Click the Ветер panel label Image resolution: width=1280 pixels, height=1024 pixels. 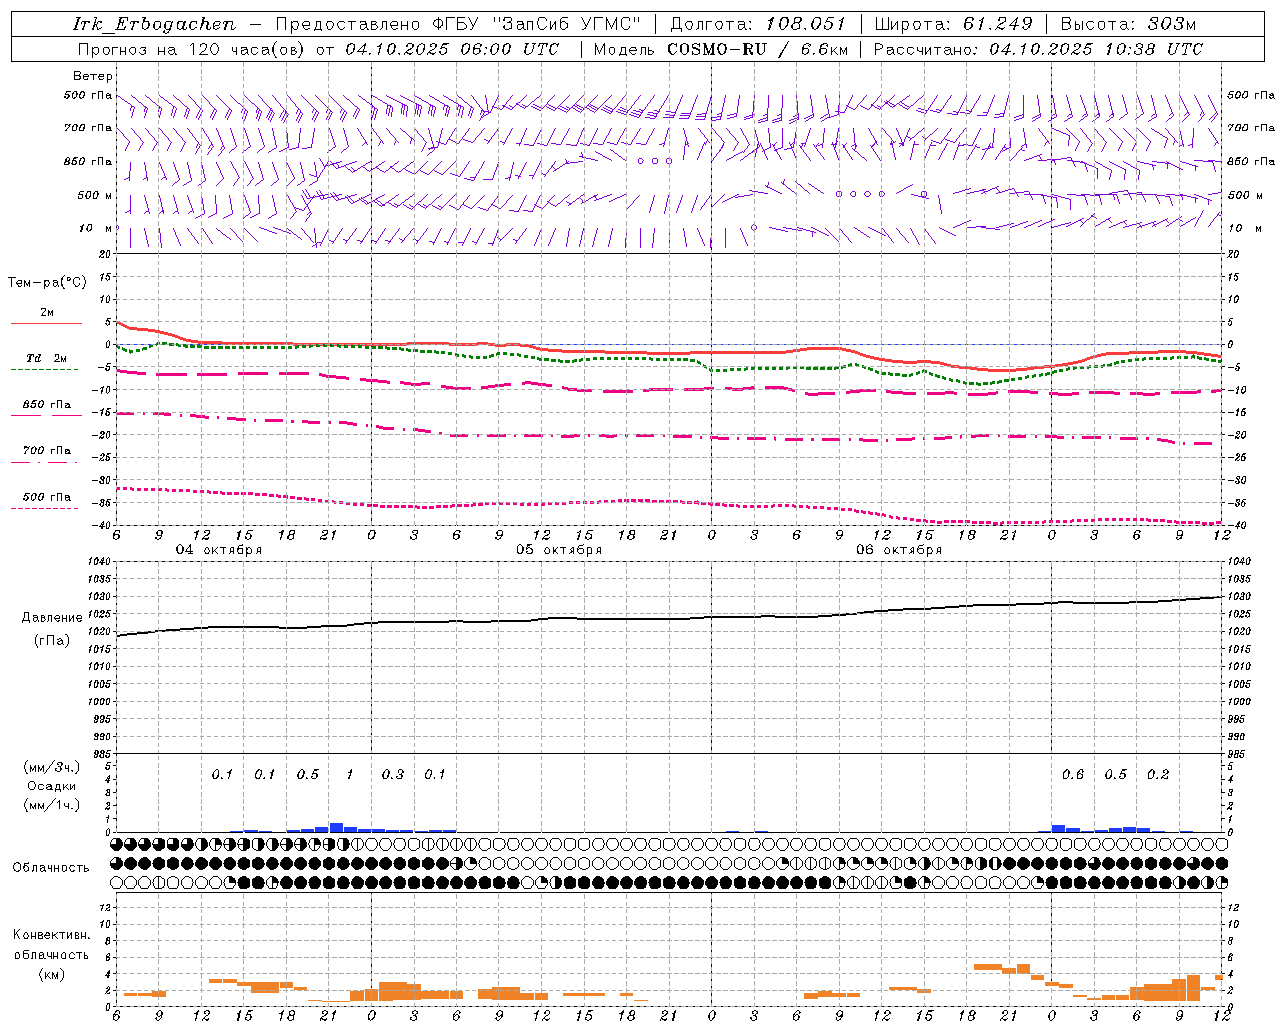[93, 76]
